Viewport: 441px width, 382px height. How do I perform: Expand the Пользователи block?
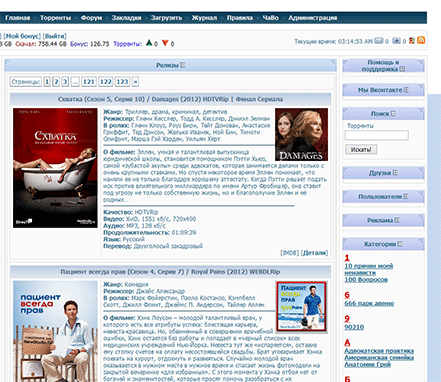point(406,196)
